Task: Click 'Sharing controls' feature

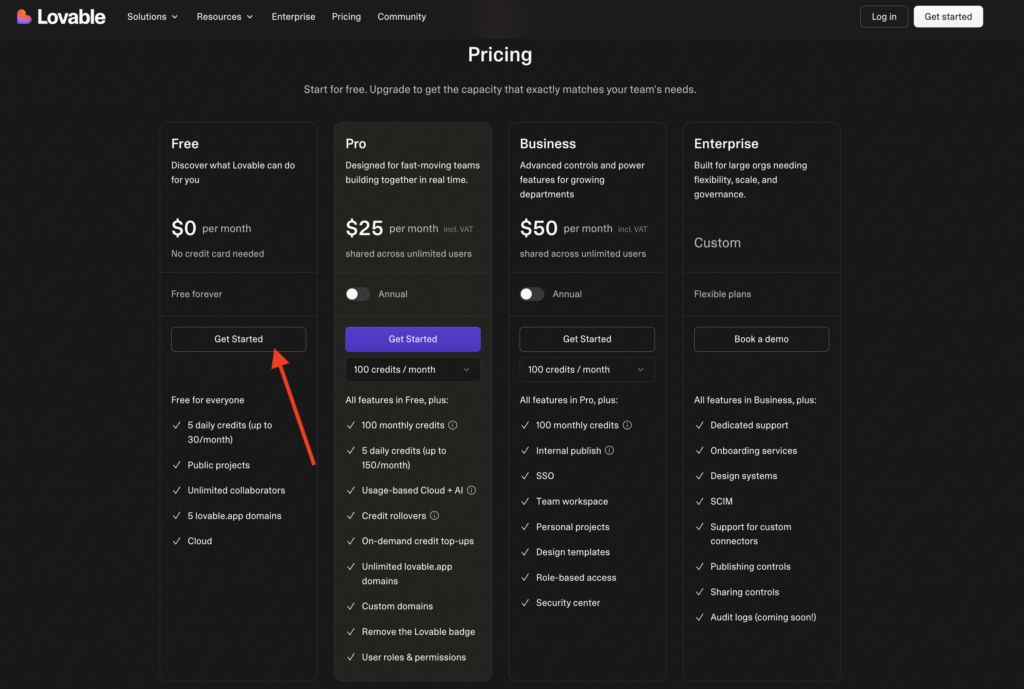Action: tap(744, 592)
